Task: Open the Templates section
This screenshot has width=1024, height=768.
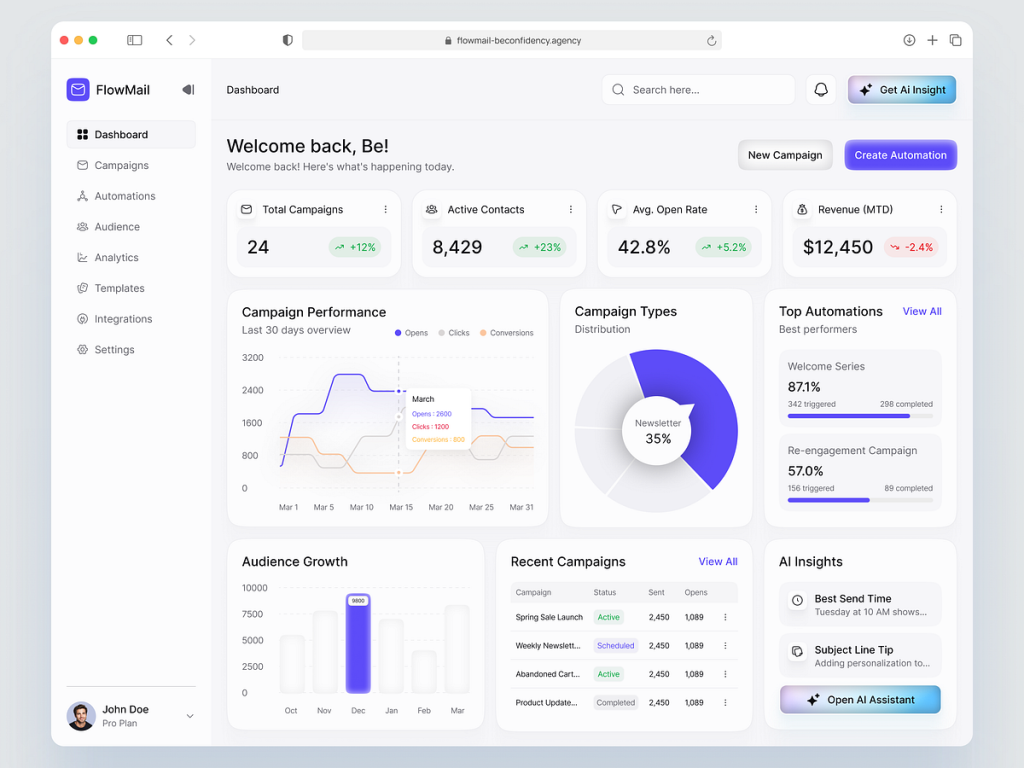Action: (x=117, y=288)
